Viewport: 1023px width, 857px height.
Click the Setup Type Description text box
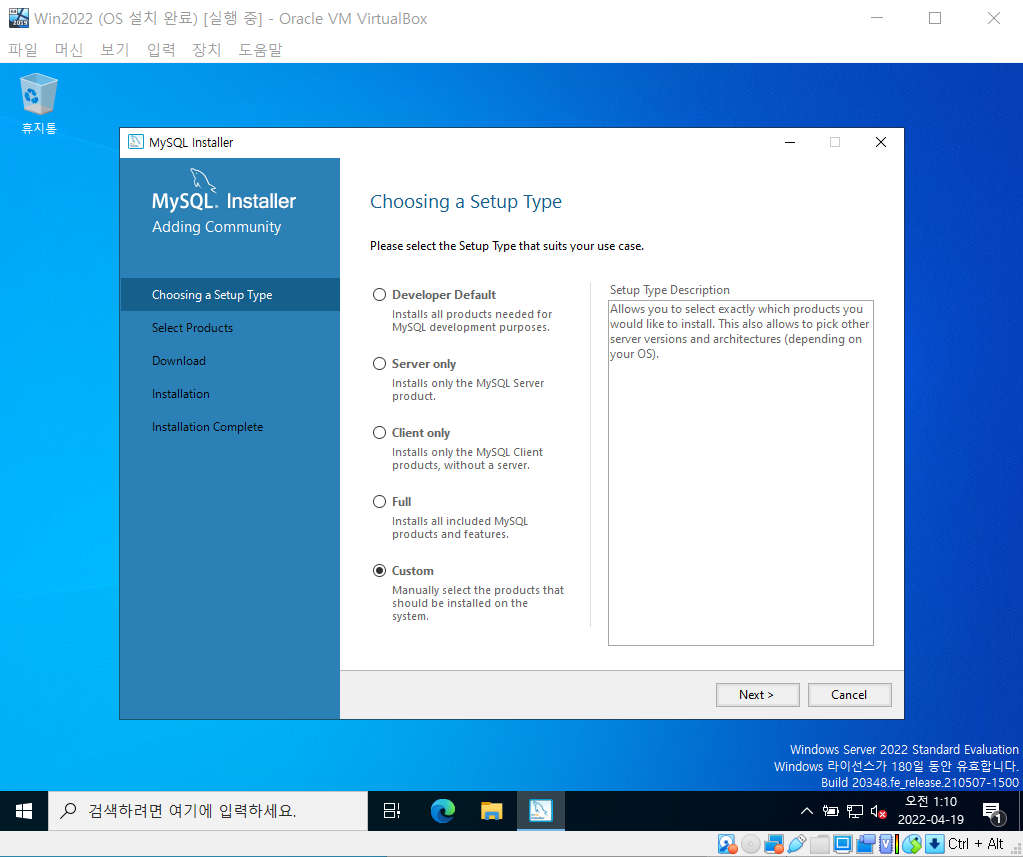pos(741,473)
